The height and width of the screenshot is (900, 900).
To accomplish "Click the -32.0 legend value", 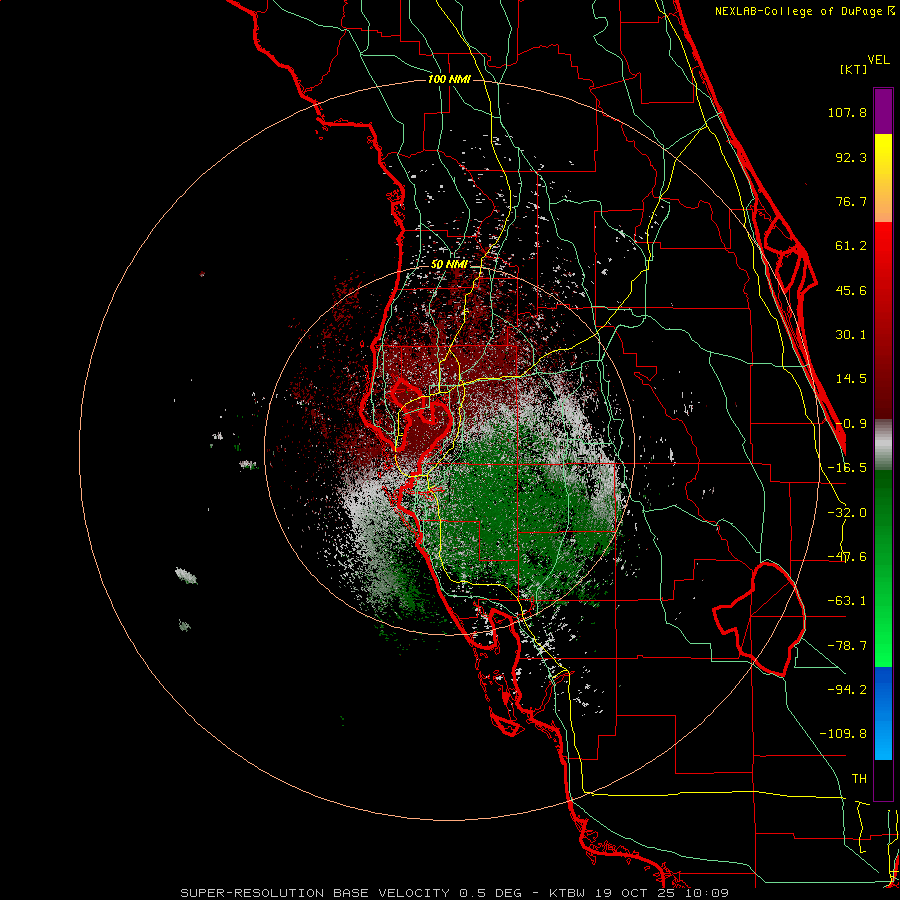I will [847, 513].
